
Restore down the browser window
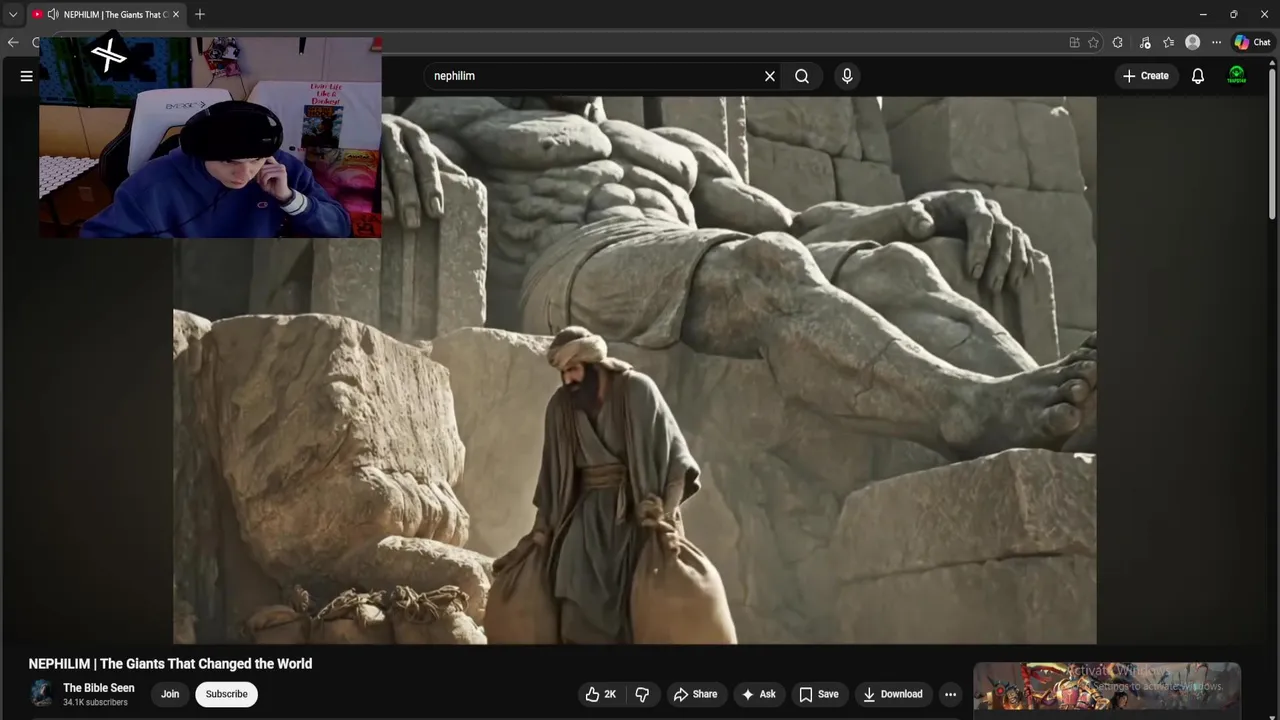click(1233, 14)
